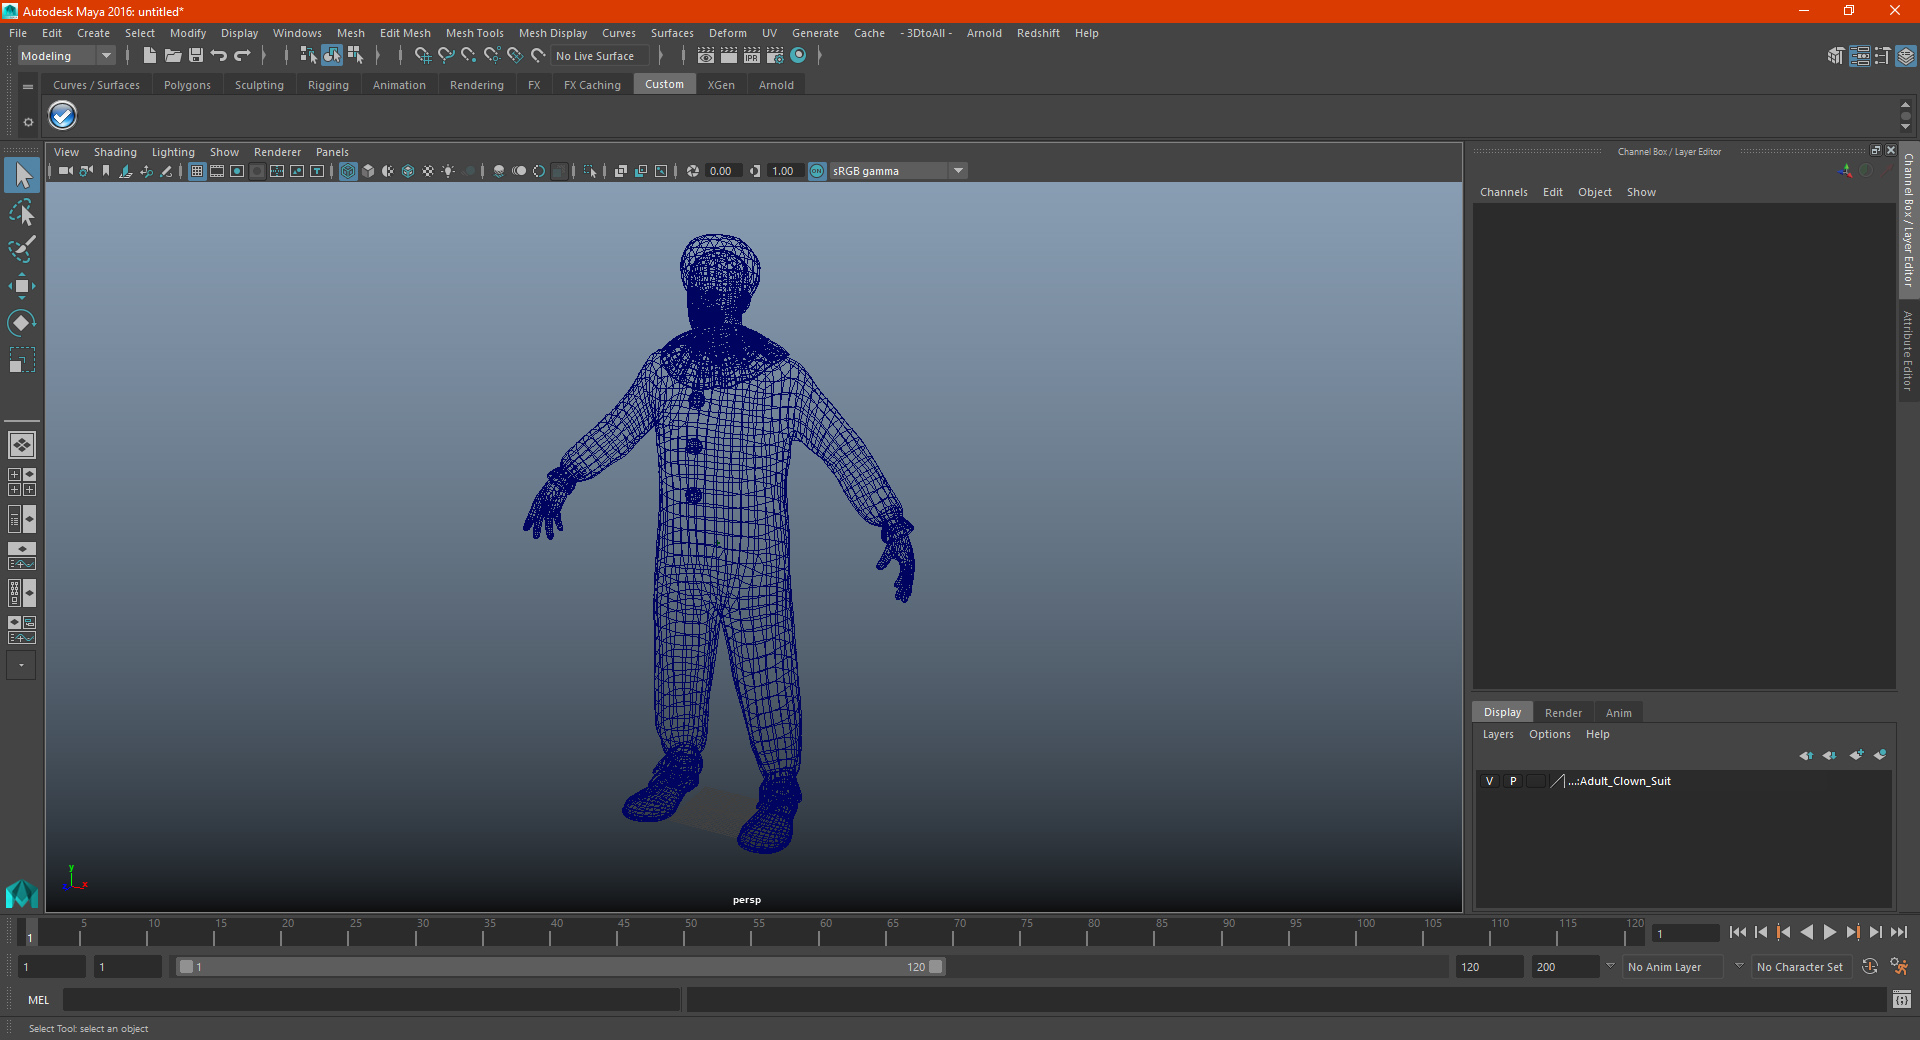Click the checkmark shelf icon
The width and height of the screenshot is (1920, 1040).
[x=63, y=116]
